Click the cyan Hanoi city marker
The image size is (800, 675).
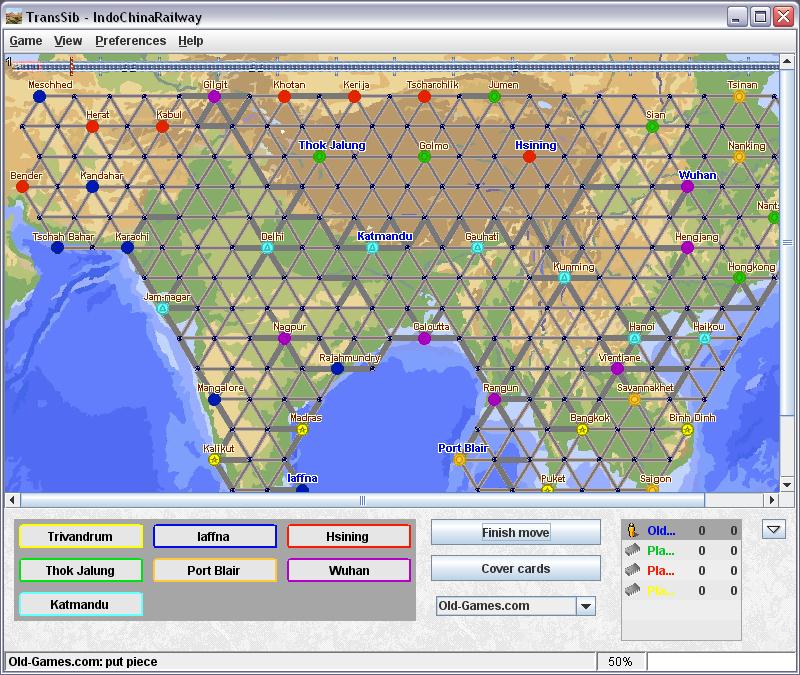tap(634, 338)
